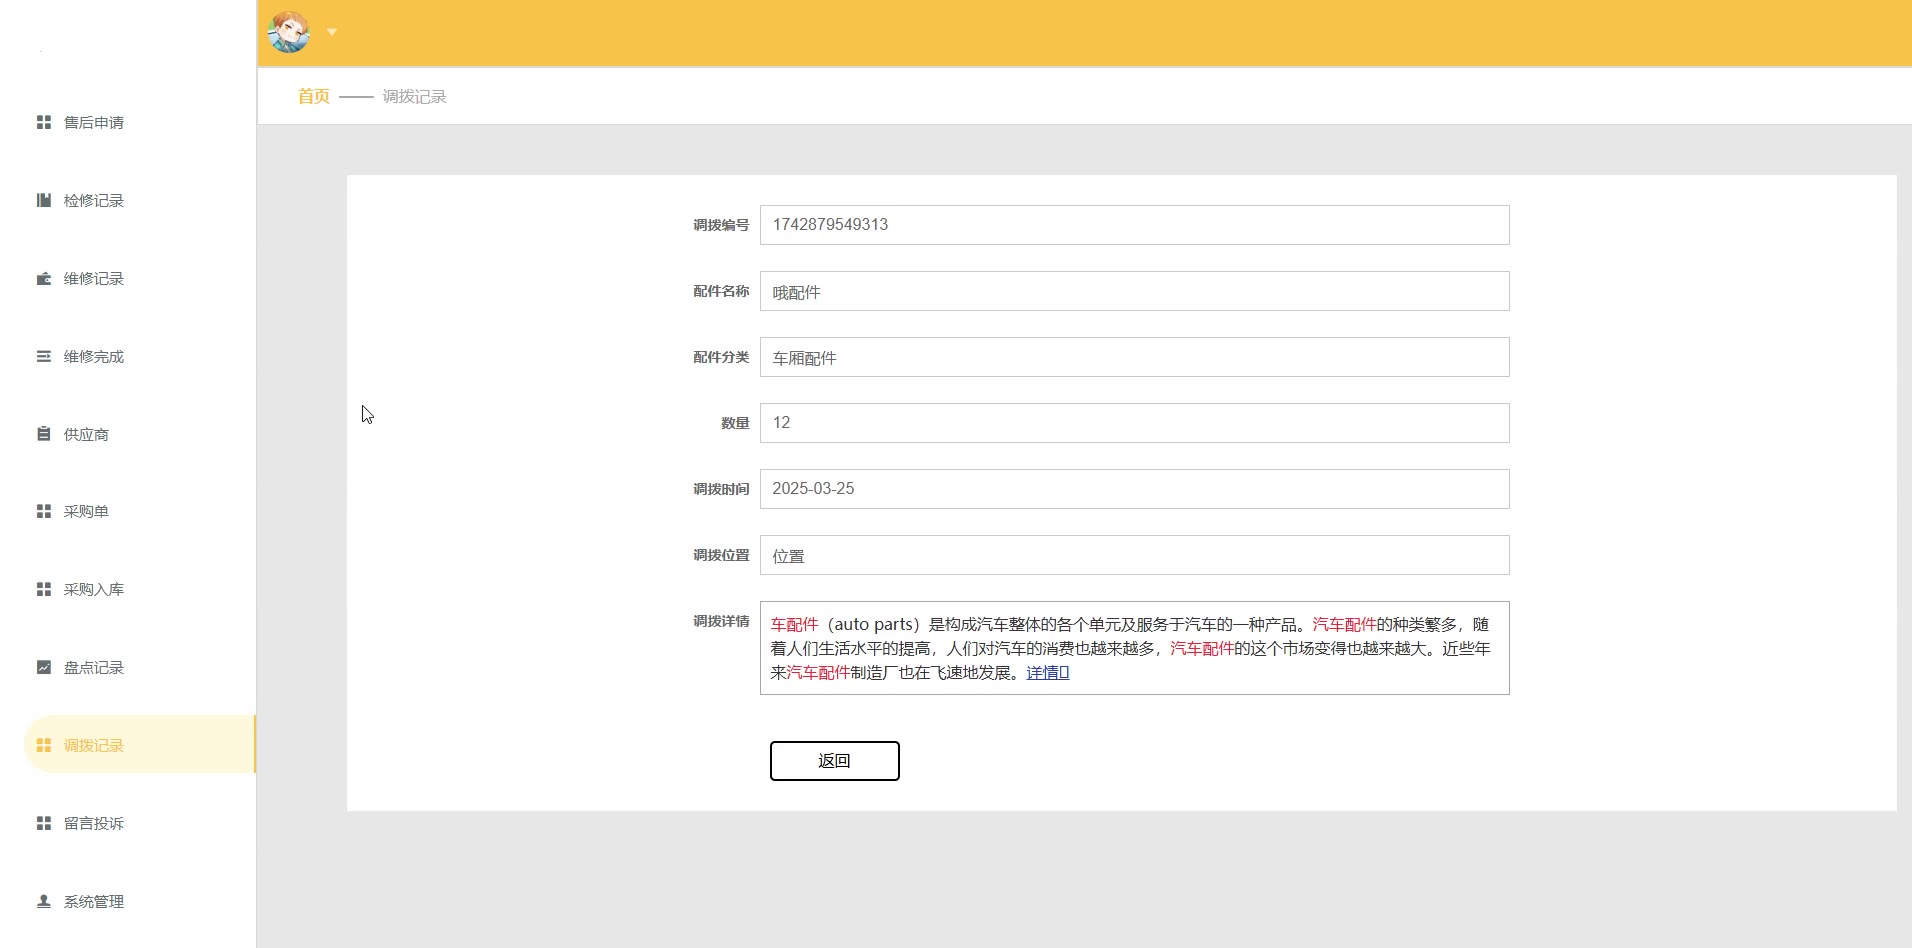Expand the dropdown arrow next to avatar
Viewport: 1912px width, 948px height.
[332, 32]
